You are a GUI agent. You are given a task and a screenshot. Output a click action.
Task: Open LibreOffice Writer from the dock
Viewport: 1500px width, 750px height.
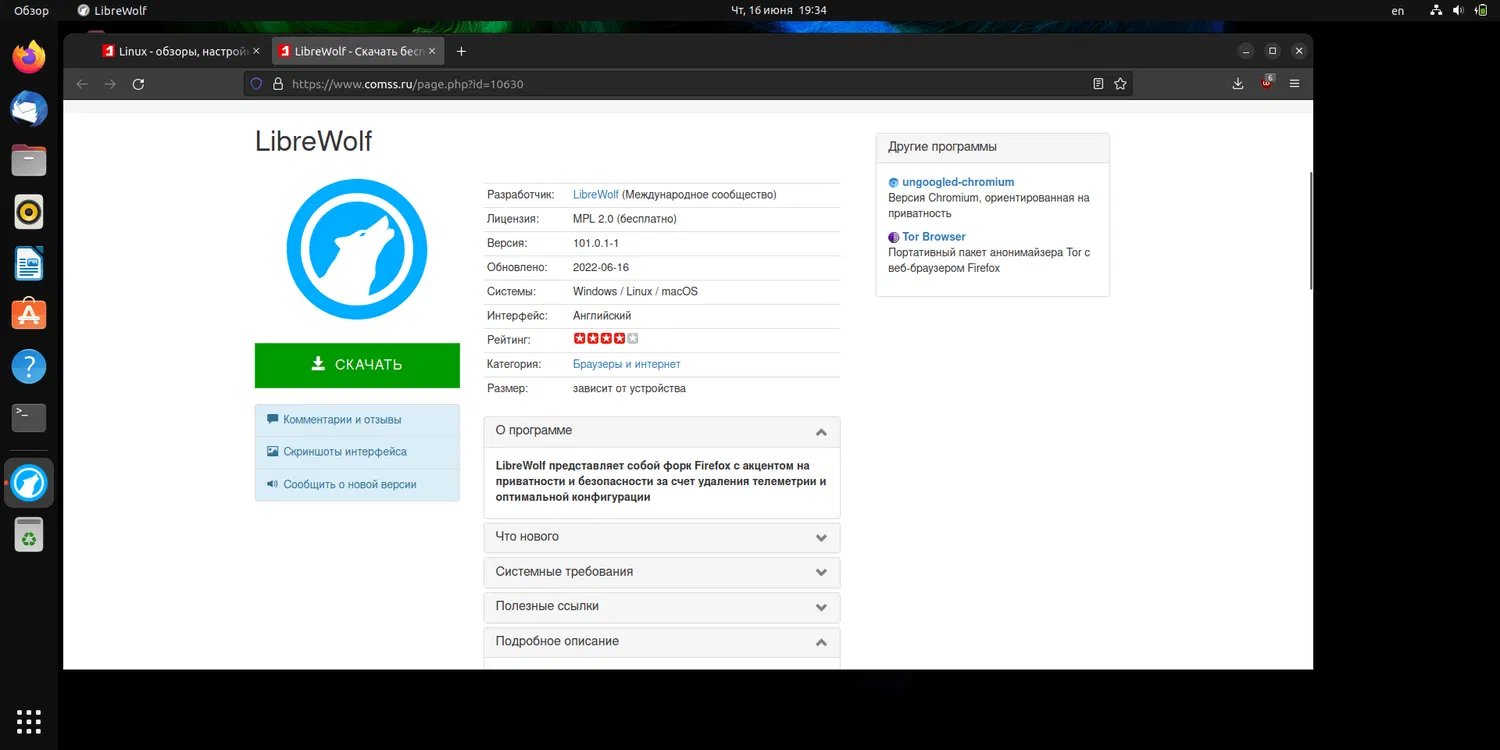[29, 264]
